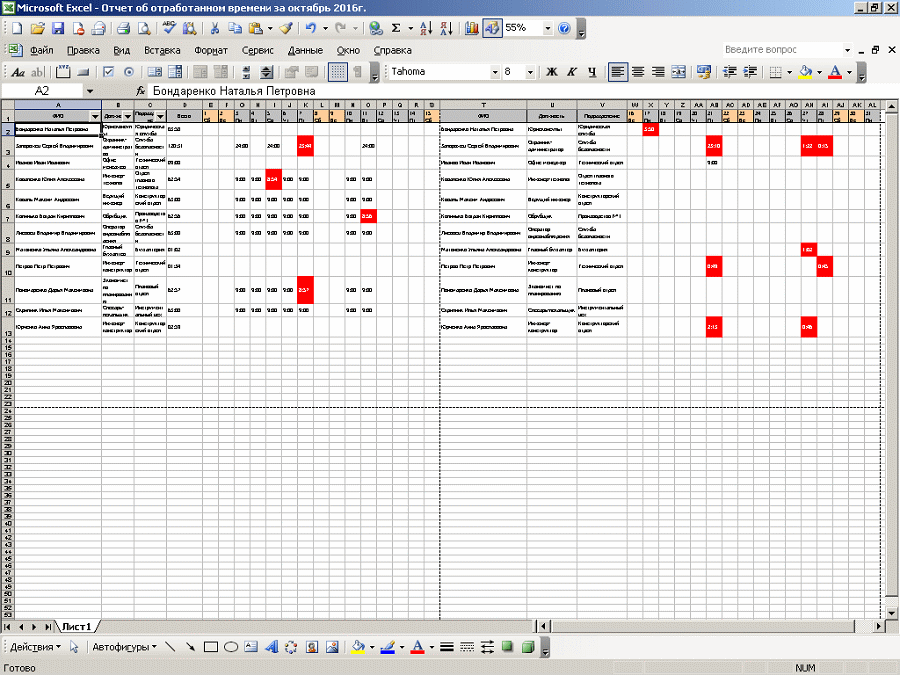Screen dimensions: 900x675
Task: Create a new blank workbook
Action: click(x=17, y=28)
